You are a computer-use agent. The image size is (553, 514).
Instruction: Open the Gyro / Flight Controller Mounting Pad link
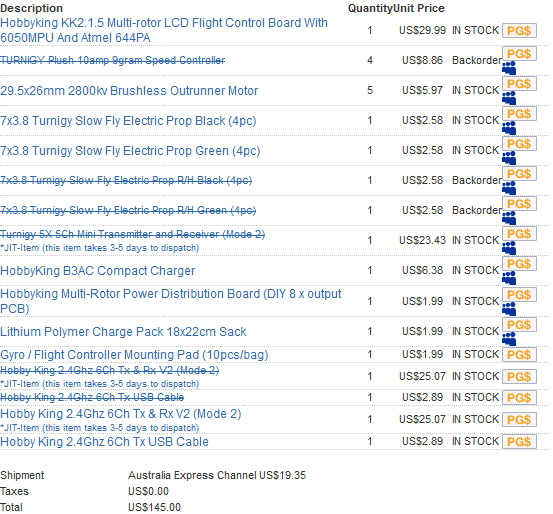point(134,355)
